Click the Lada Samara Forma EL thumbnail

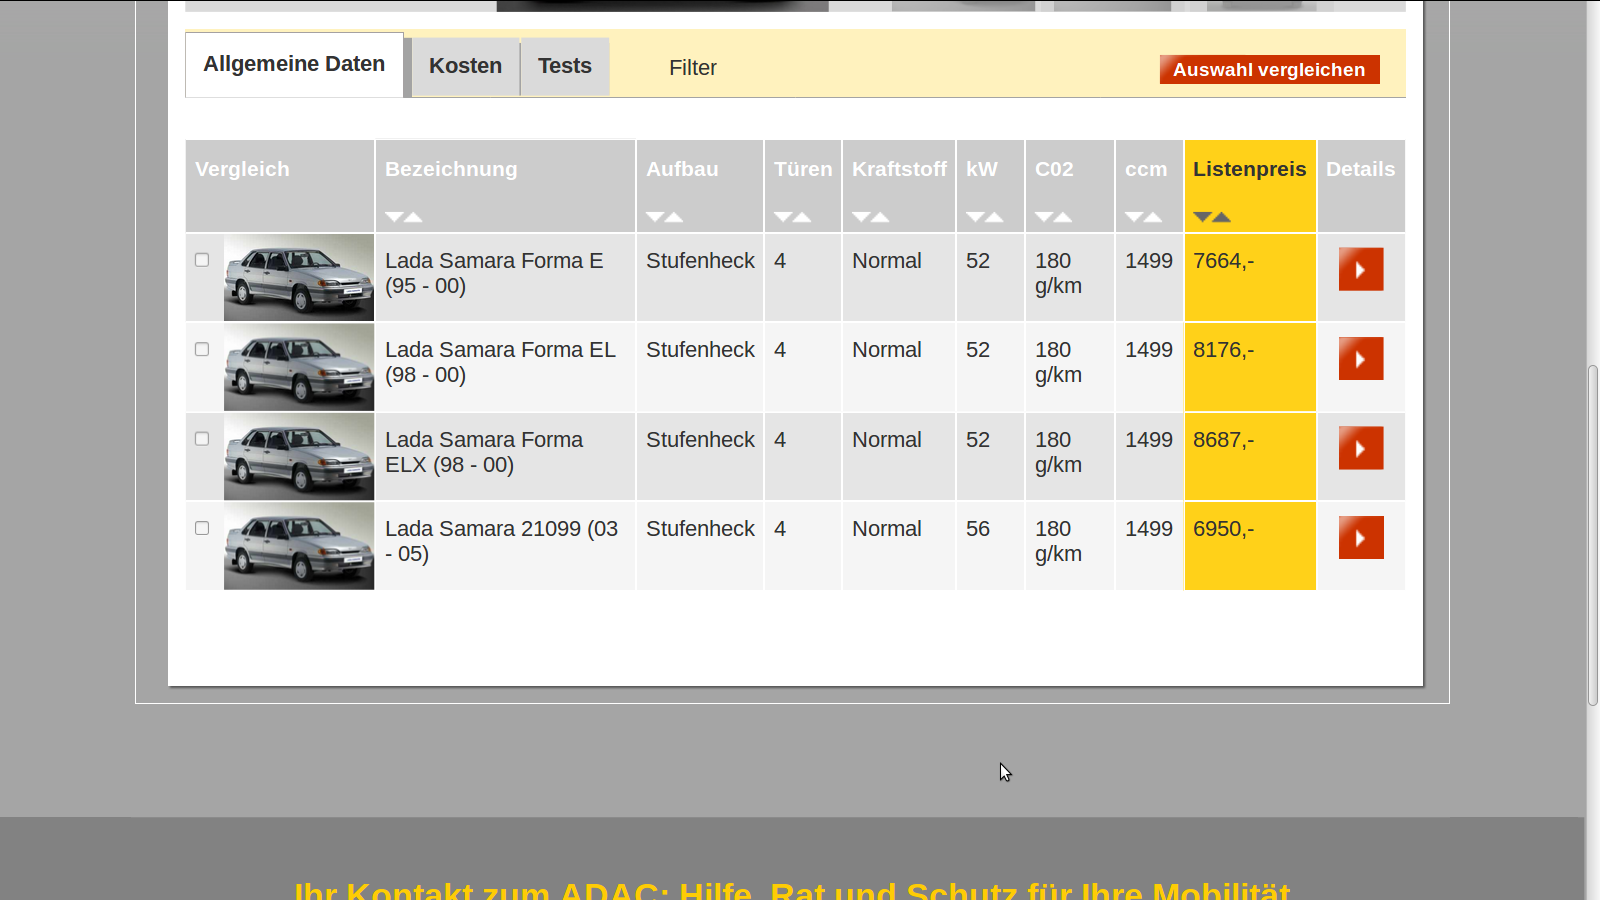coord(299,367)
